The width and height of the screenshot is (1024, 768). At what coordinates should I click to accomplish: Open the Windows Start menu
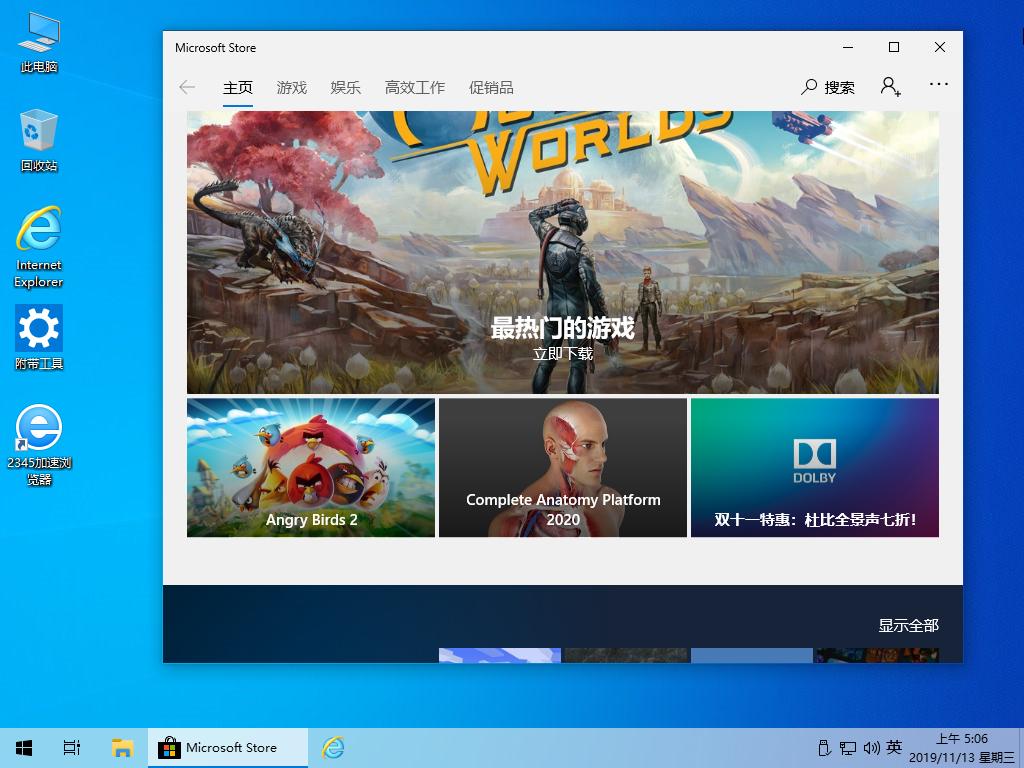24,748
